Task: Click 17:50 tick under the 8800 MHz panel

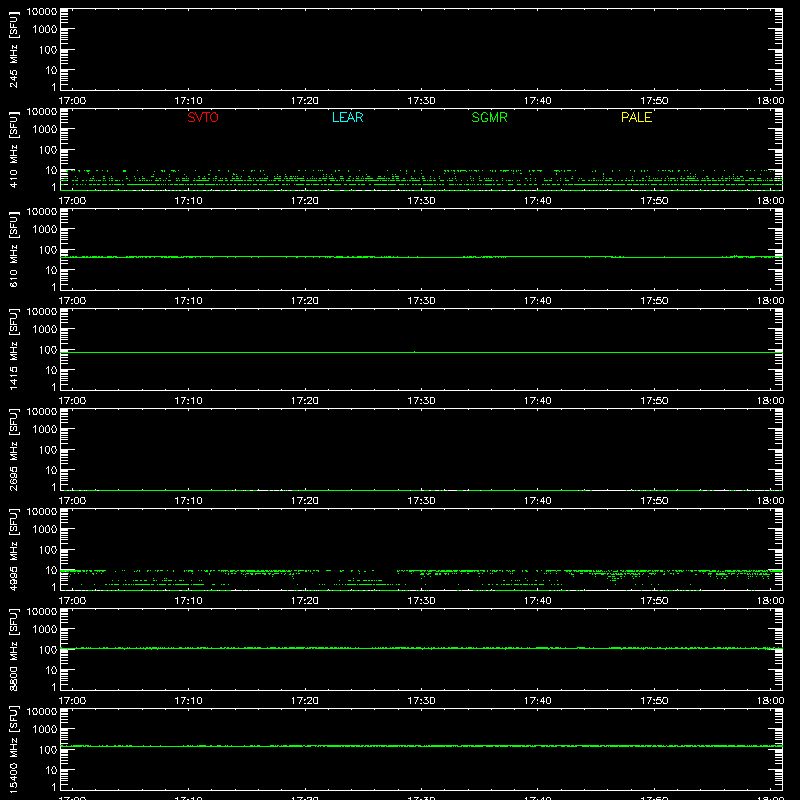Action: pos(654,701)
